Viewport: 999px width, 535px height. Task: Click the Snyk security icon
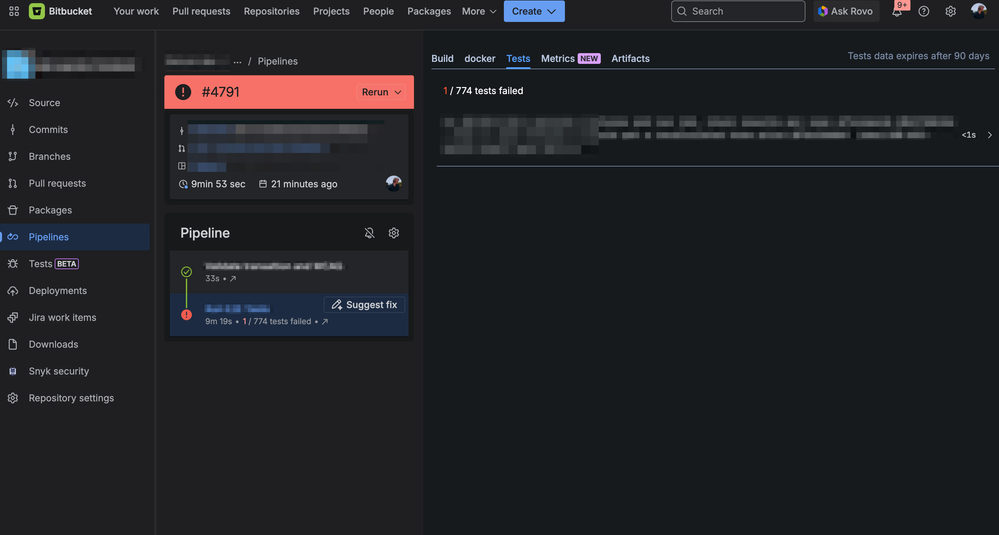13,371
